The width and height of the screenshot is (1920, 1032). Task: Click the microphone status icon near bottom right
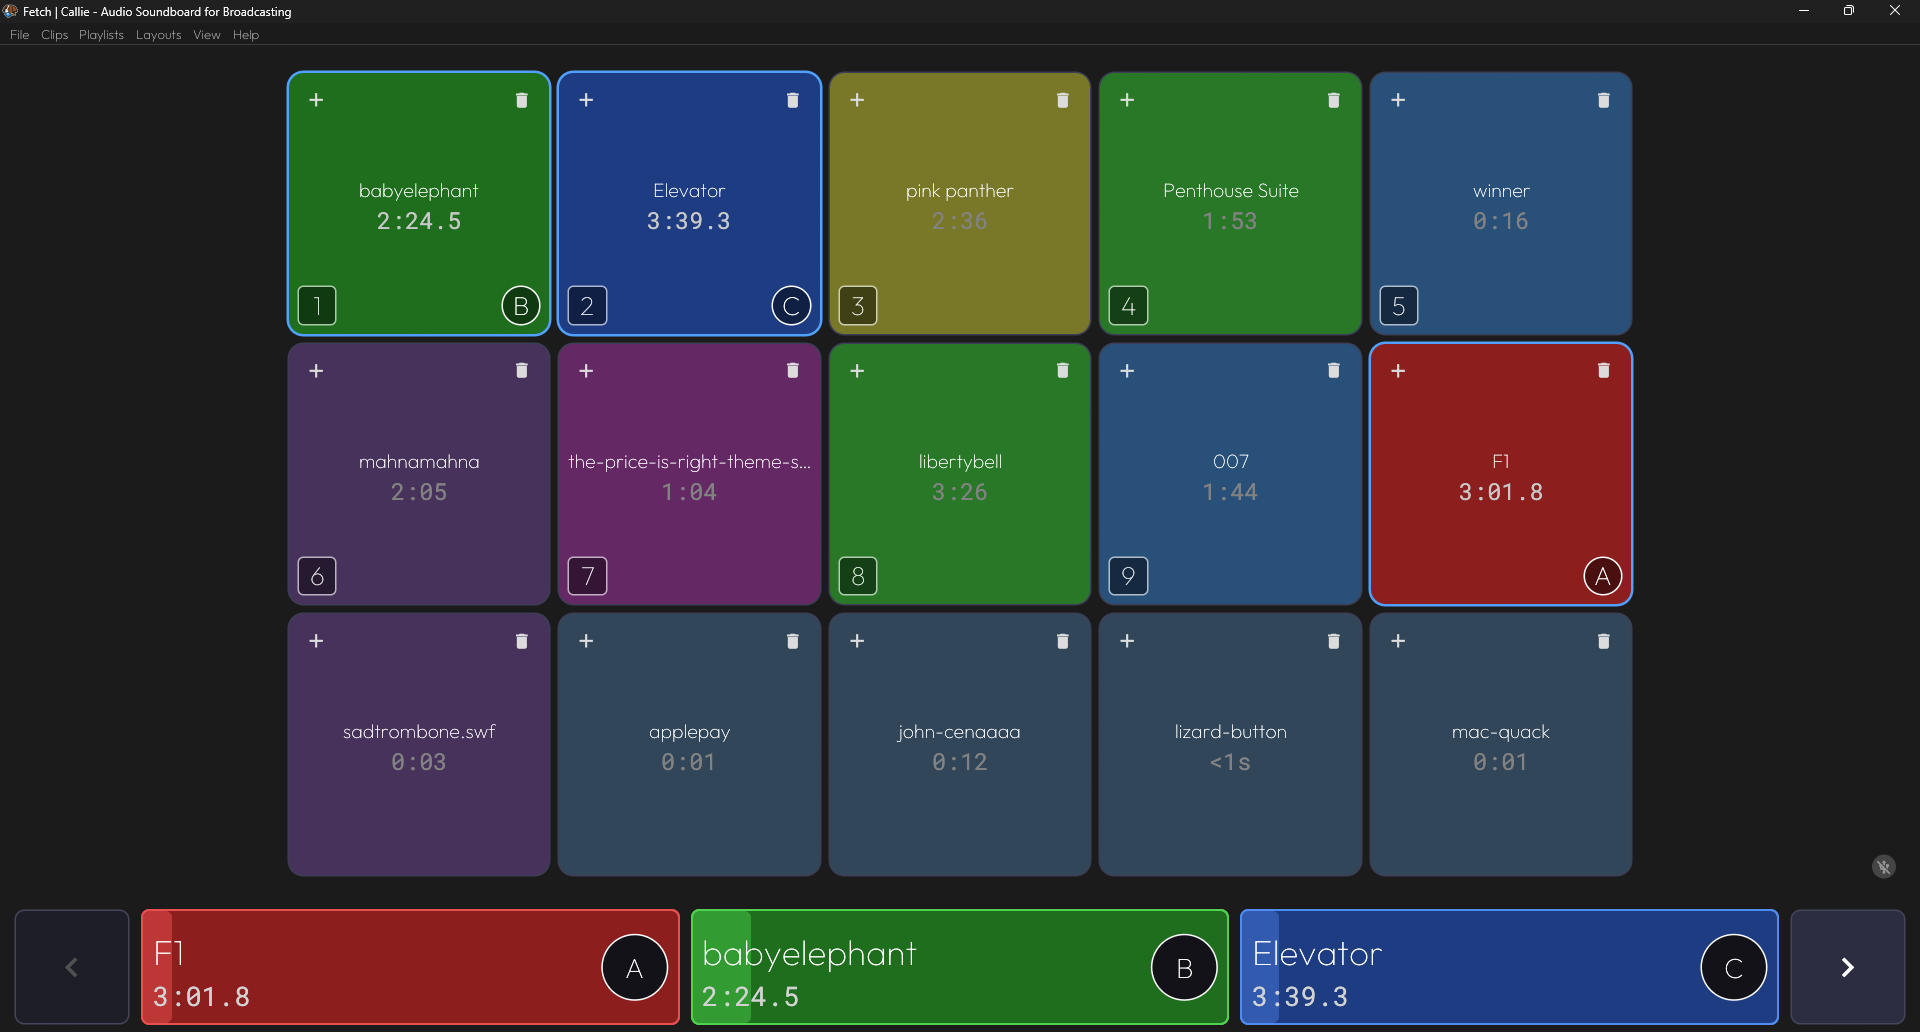1884,867
